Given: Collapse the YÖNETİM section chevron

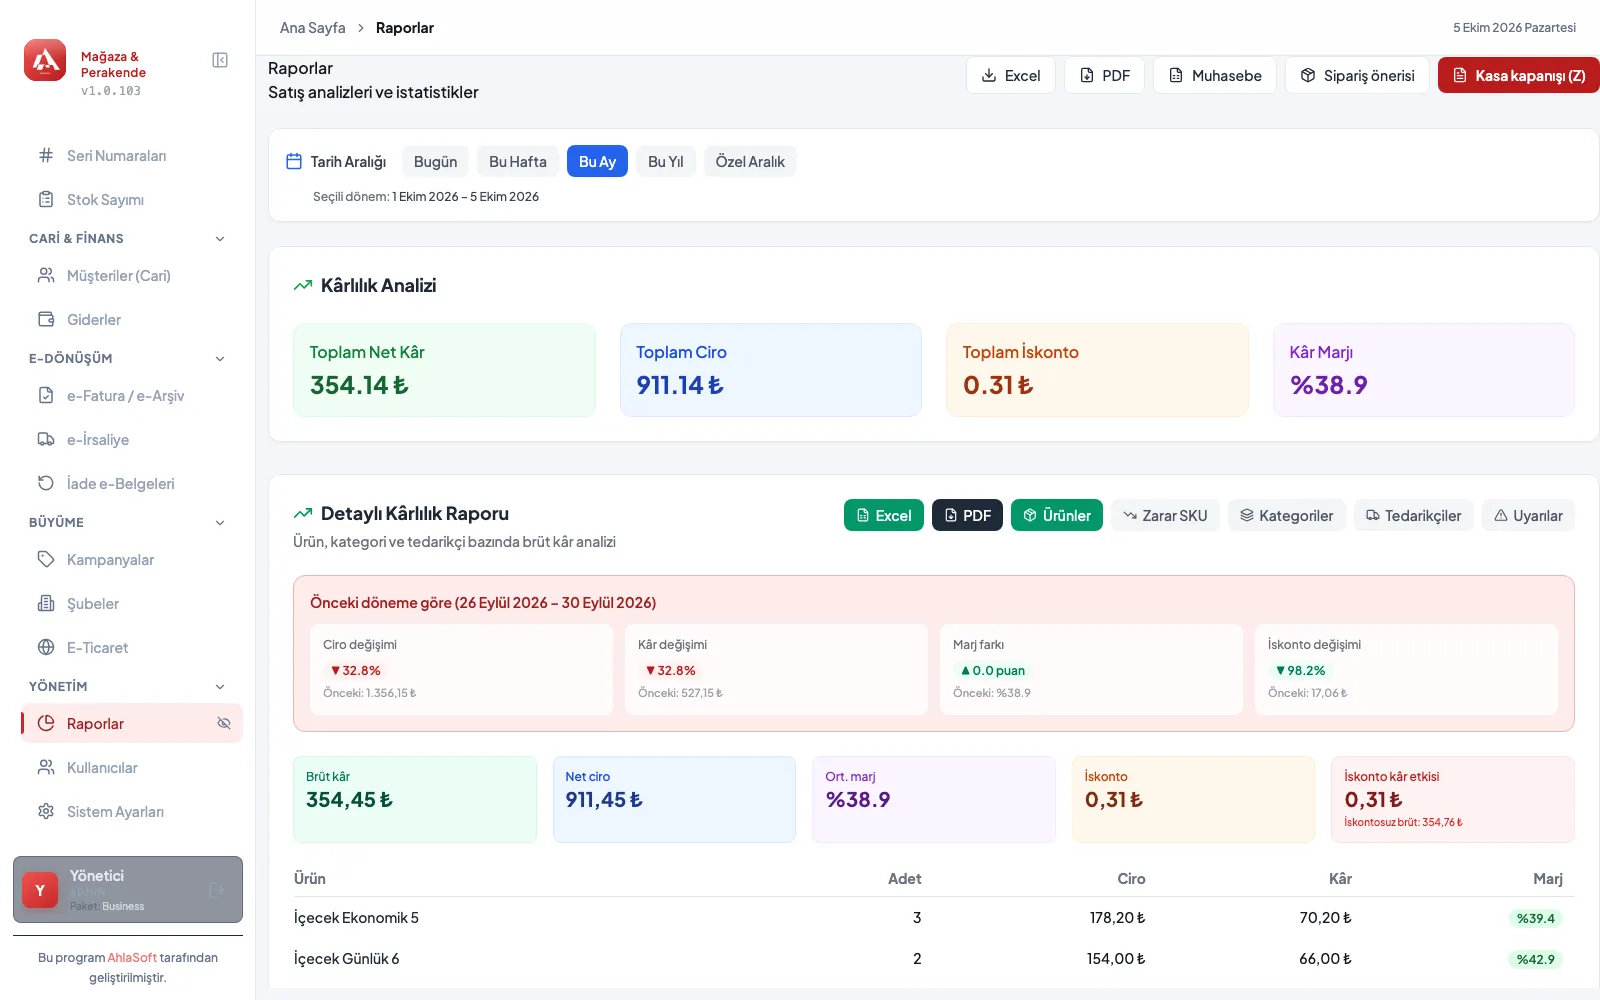Looking at the screenshot, I should tap(220, 686).
